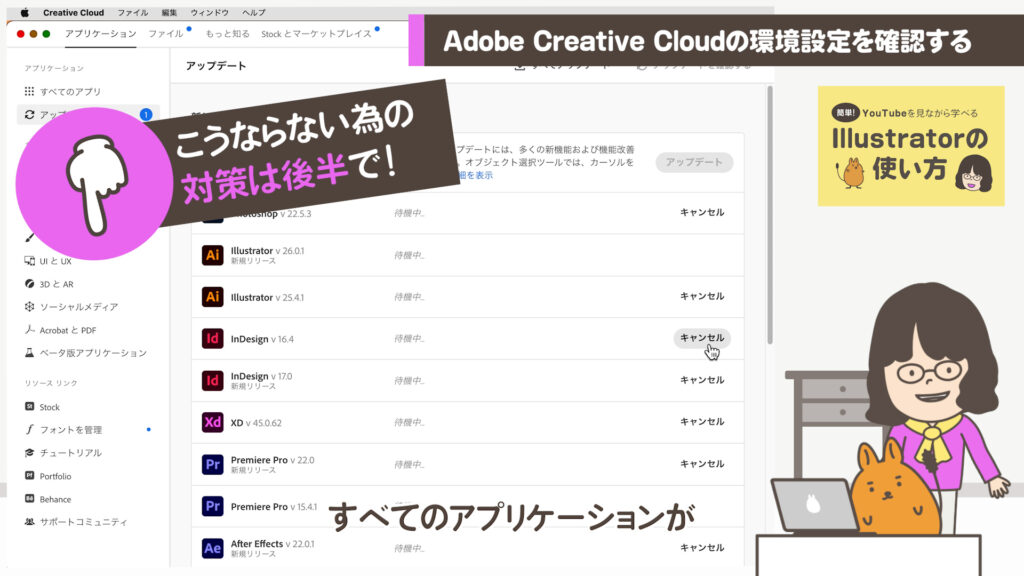The image size is (1024, 576).
Task: Click the Illustrator v 26.0.1 app icon
Action: pyautogui.click(x=212, y=255)
